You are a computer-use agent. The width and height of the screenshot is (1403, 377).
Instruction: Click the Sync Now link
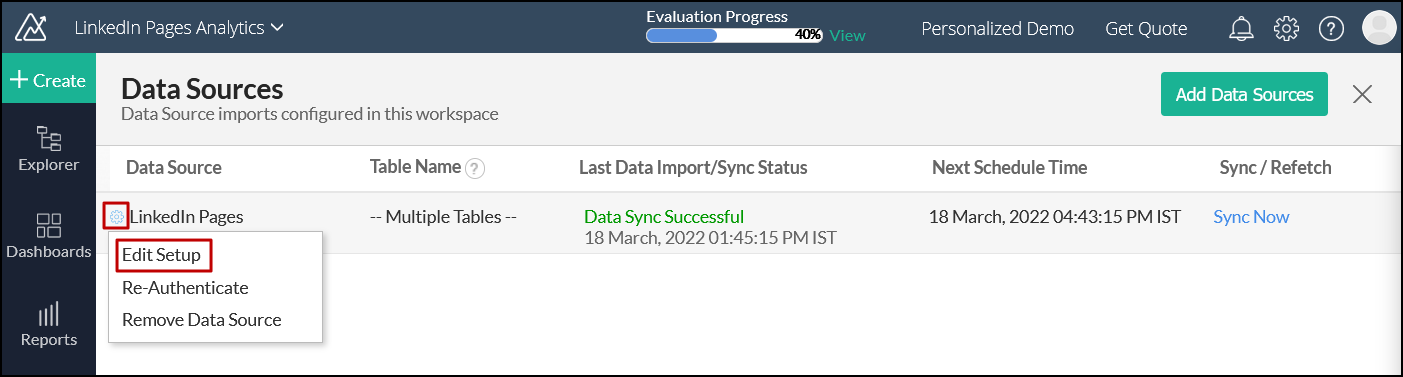[1251, 217]
